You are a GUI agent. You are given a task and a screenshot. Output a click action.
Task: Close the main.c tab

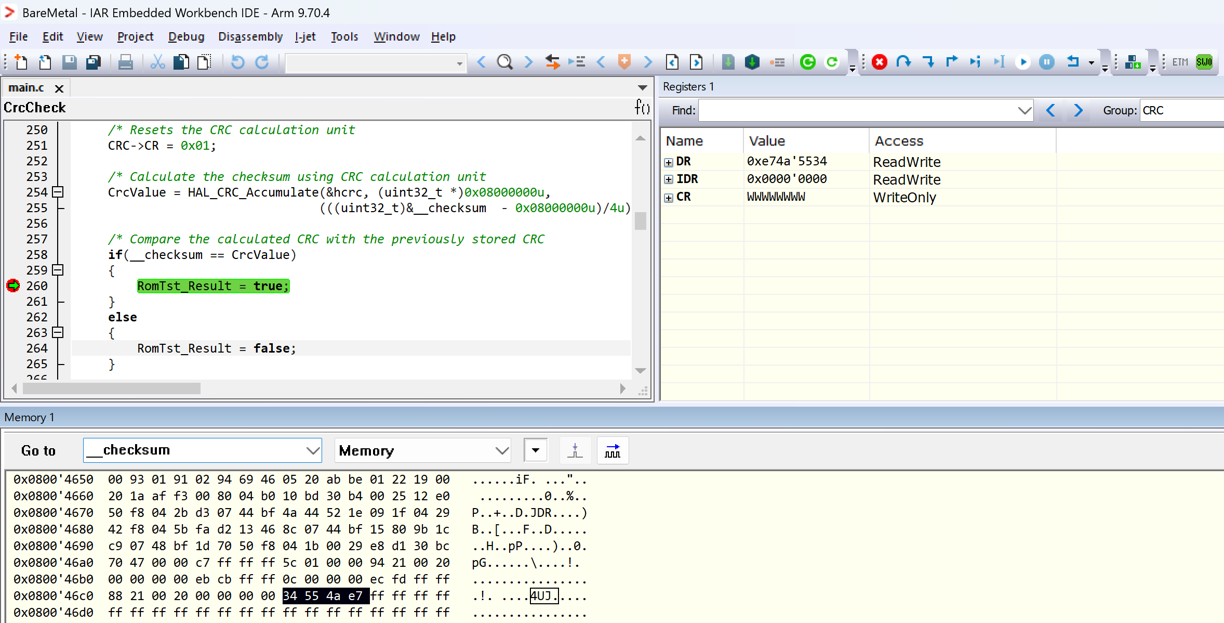(59, 89)
